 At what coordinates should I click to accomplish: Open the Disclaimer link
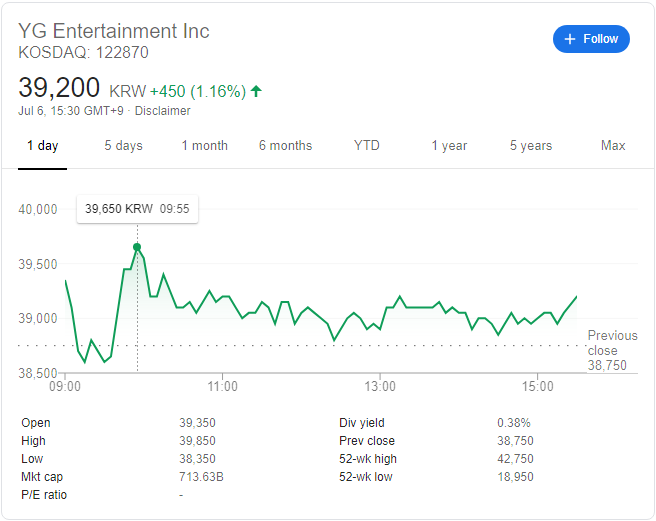(162, 111)
